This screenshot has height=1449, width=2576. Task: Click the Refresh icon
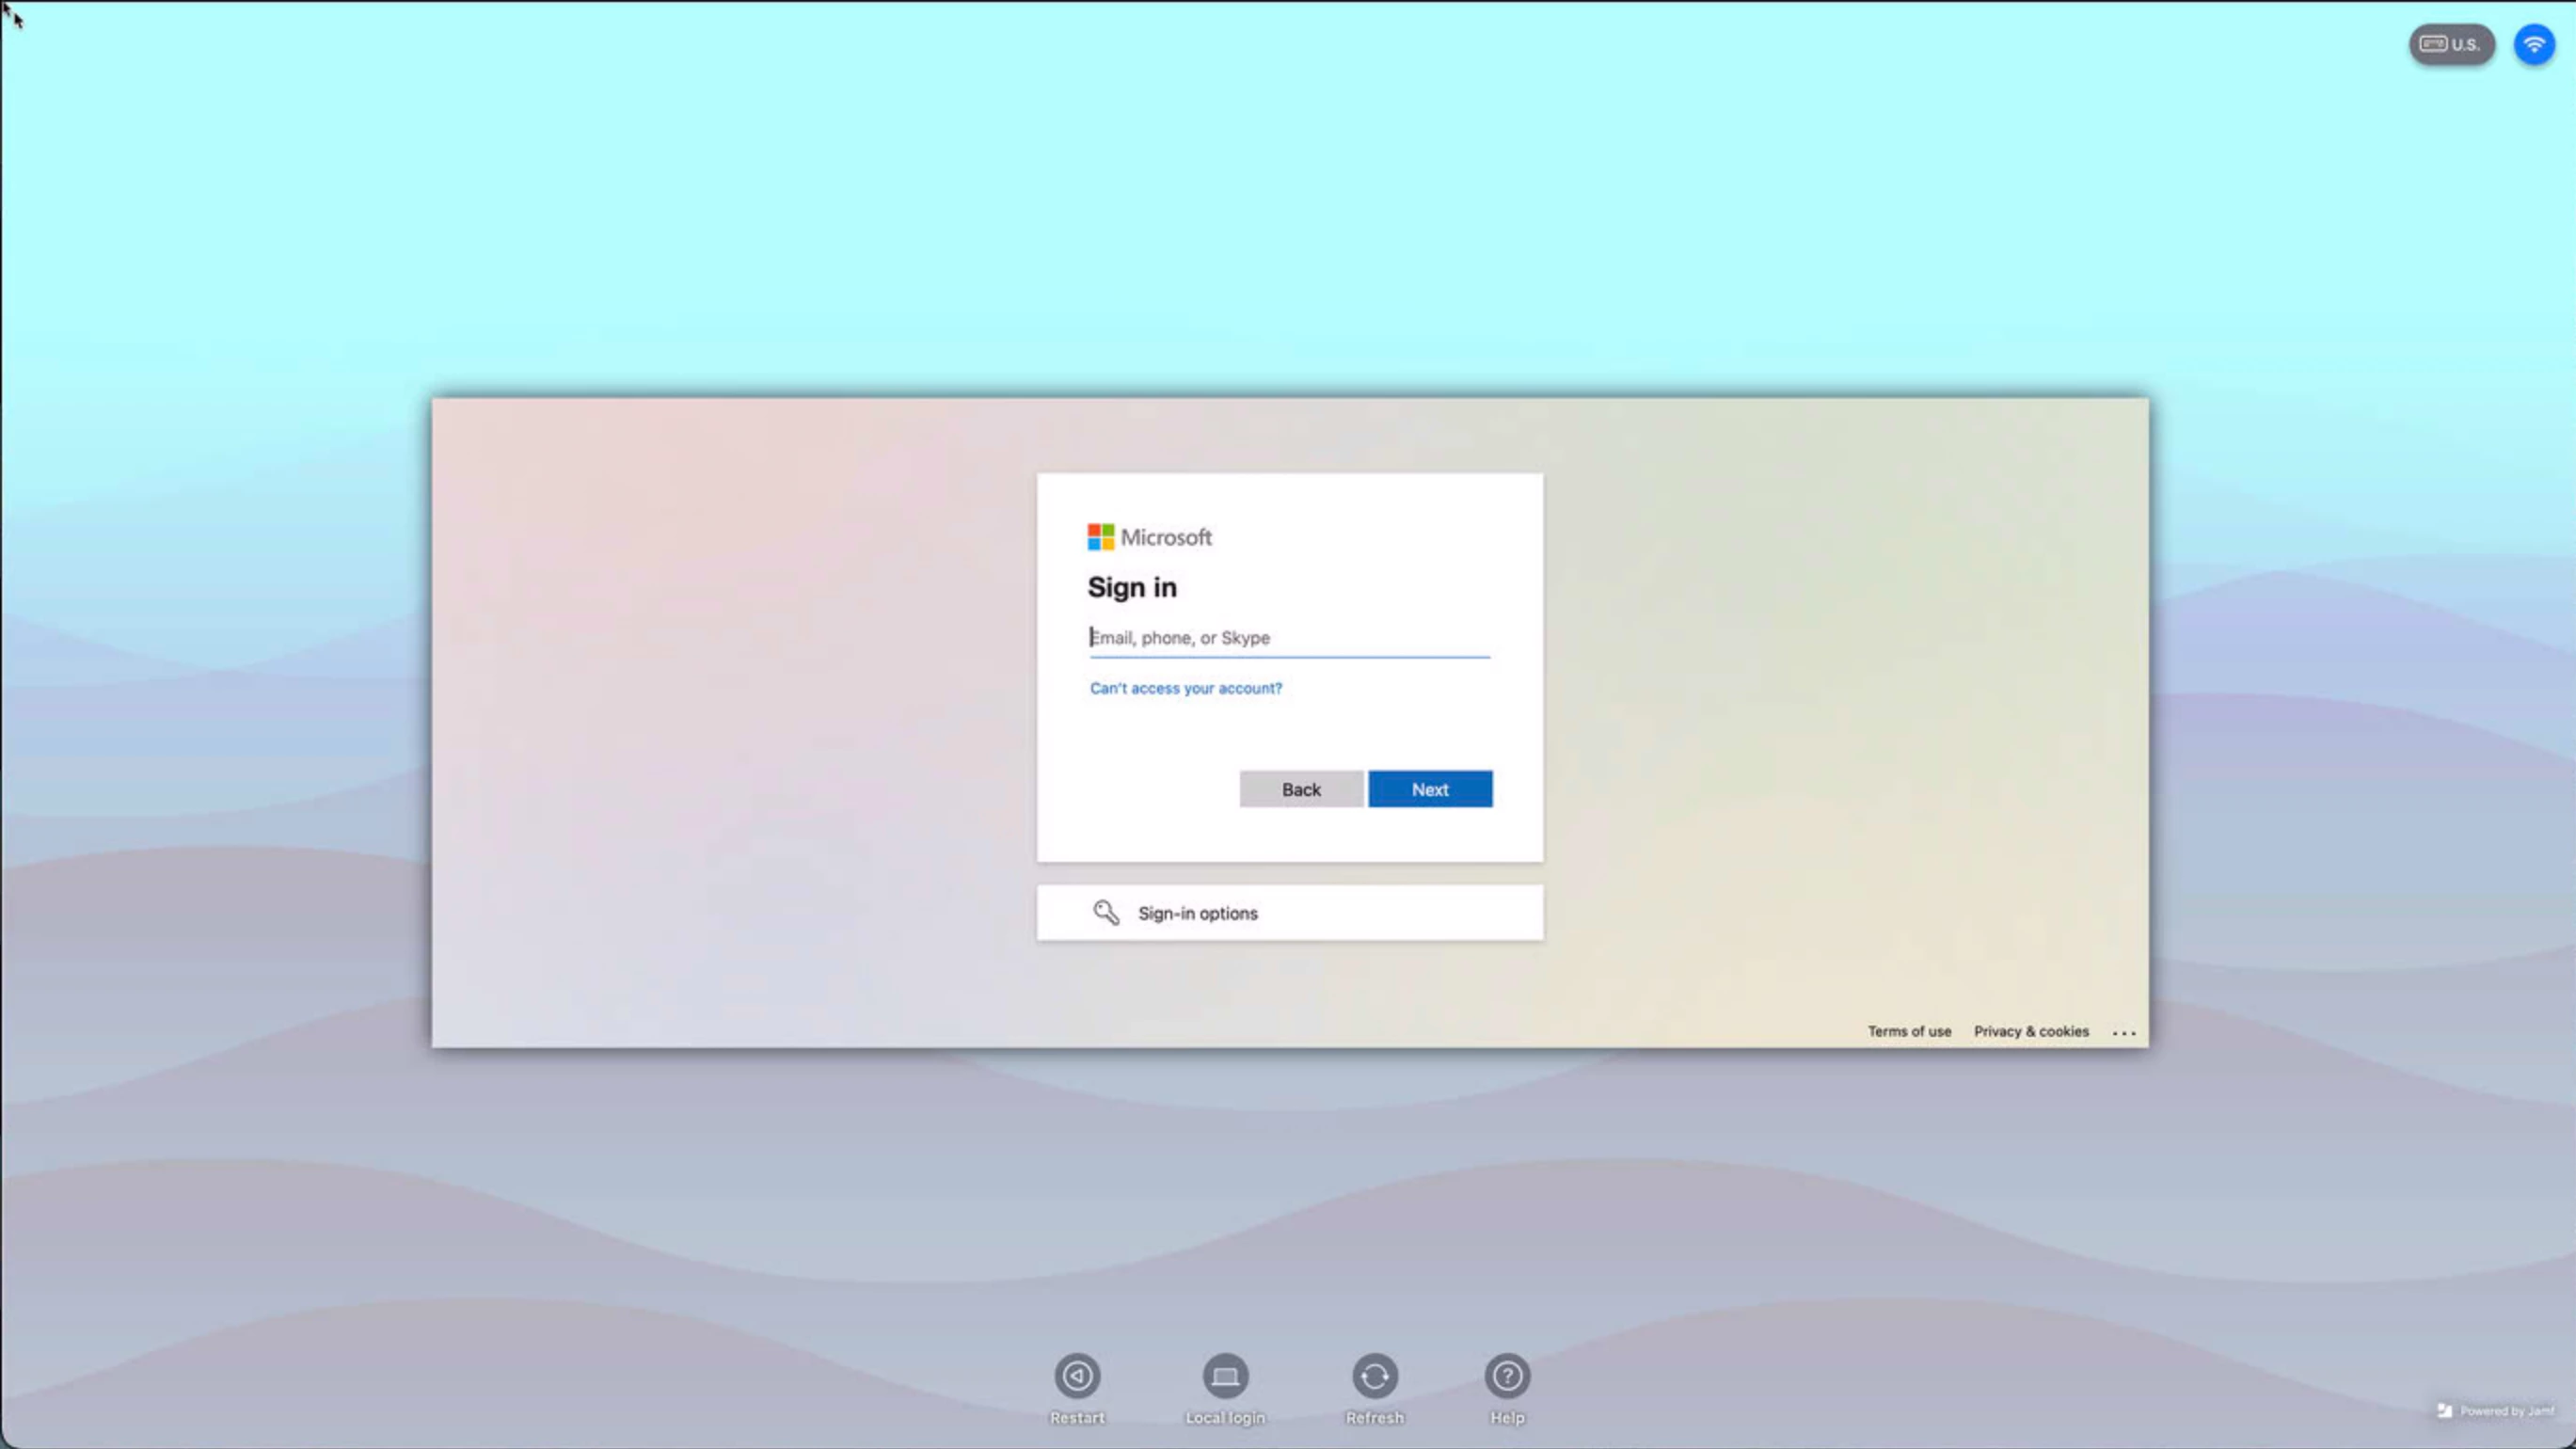[x=1375, y=1376]
